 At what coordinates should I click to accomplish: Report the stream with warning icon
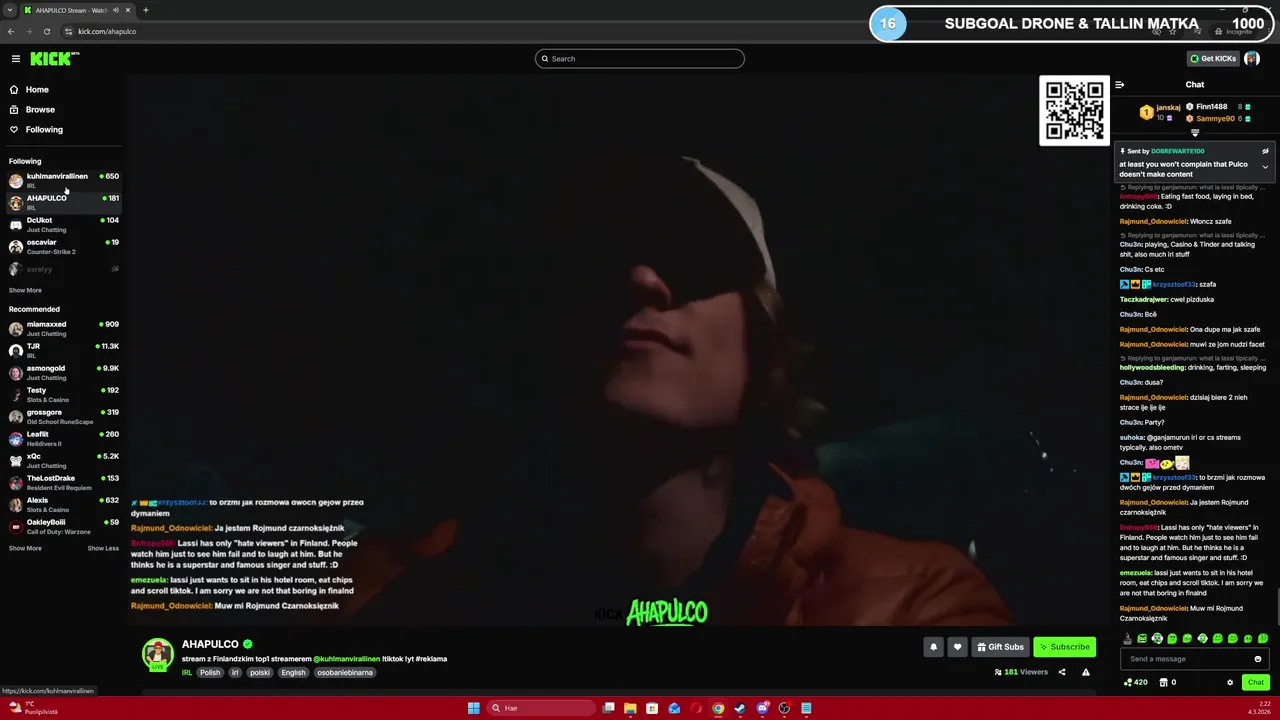tap(1086, 672)
